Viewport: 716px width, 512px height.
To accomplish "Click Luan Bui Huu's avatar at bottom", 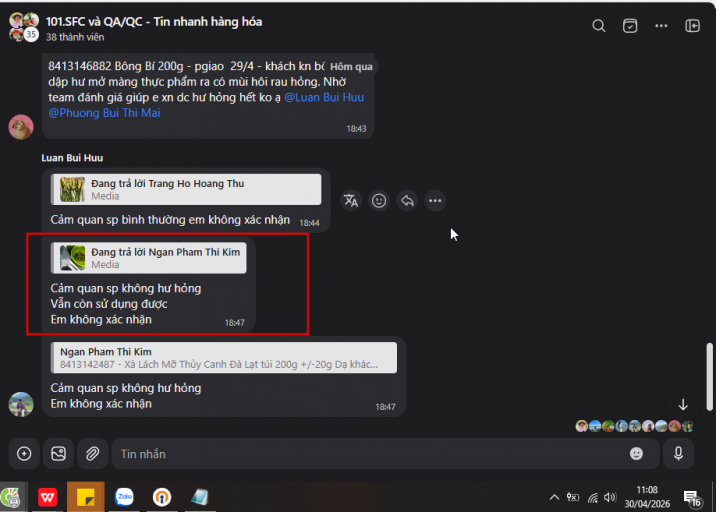I will click(21, 404).
